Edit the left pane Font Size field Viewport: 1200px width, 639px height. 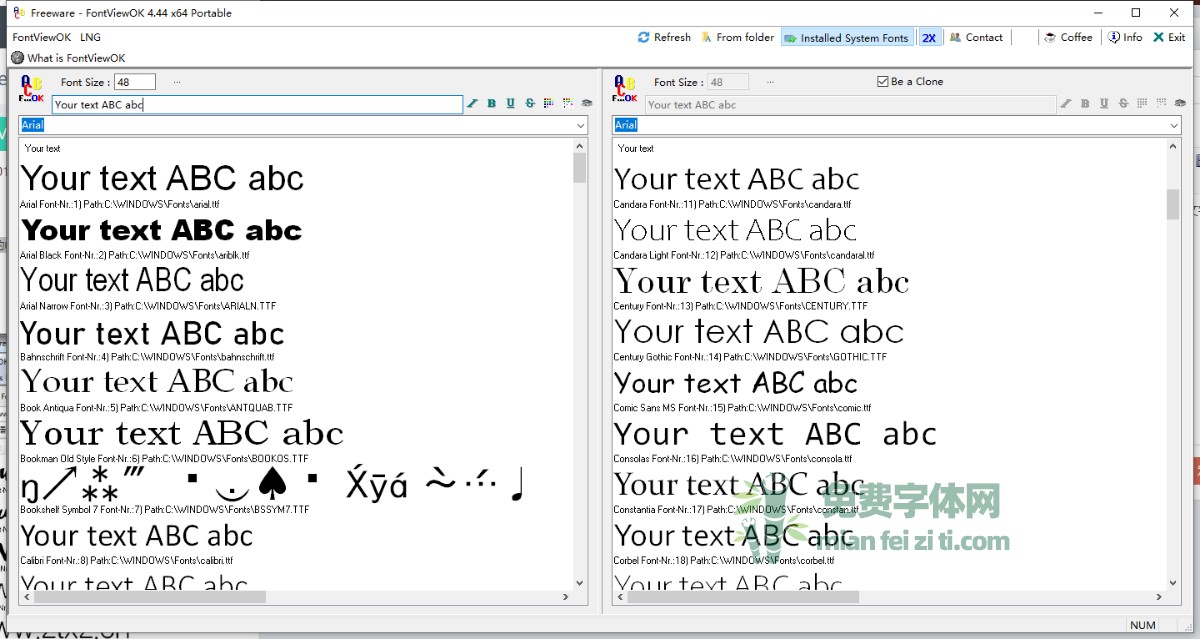[x=135, y=82]
